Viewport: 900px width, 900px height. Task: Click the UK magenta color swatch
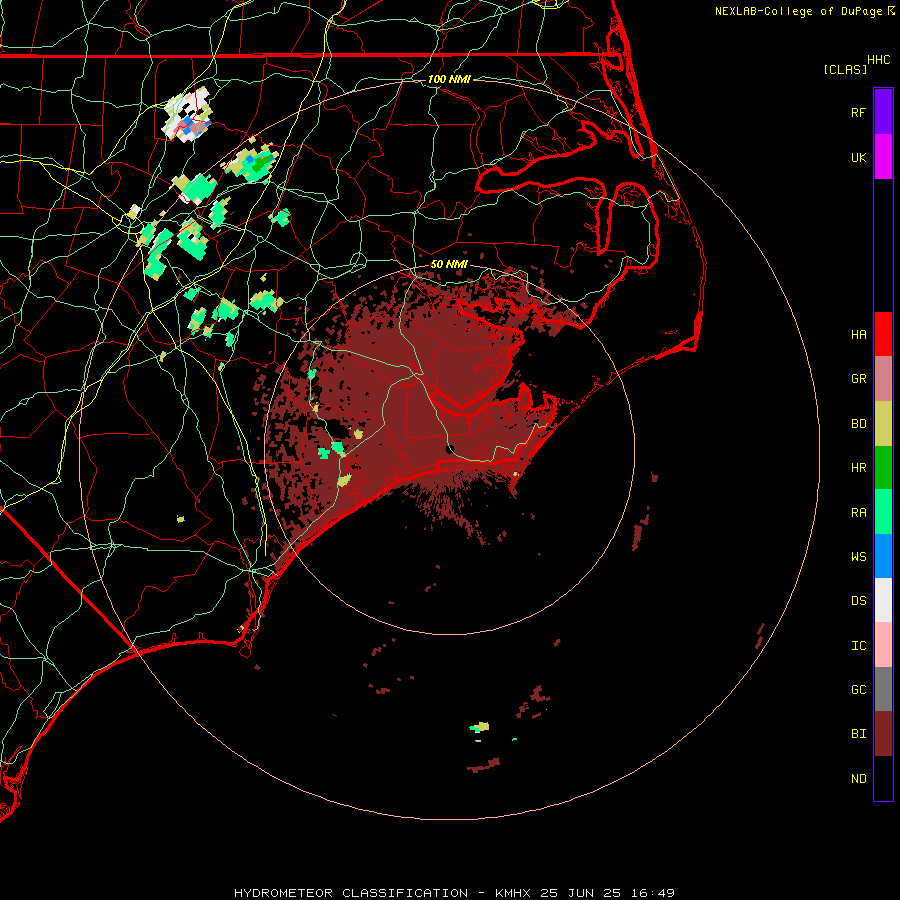pyautogui.click(x=883, y=157)
